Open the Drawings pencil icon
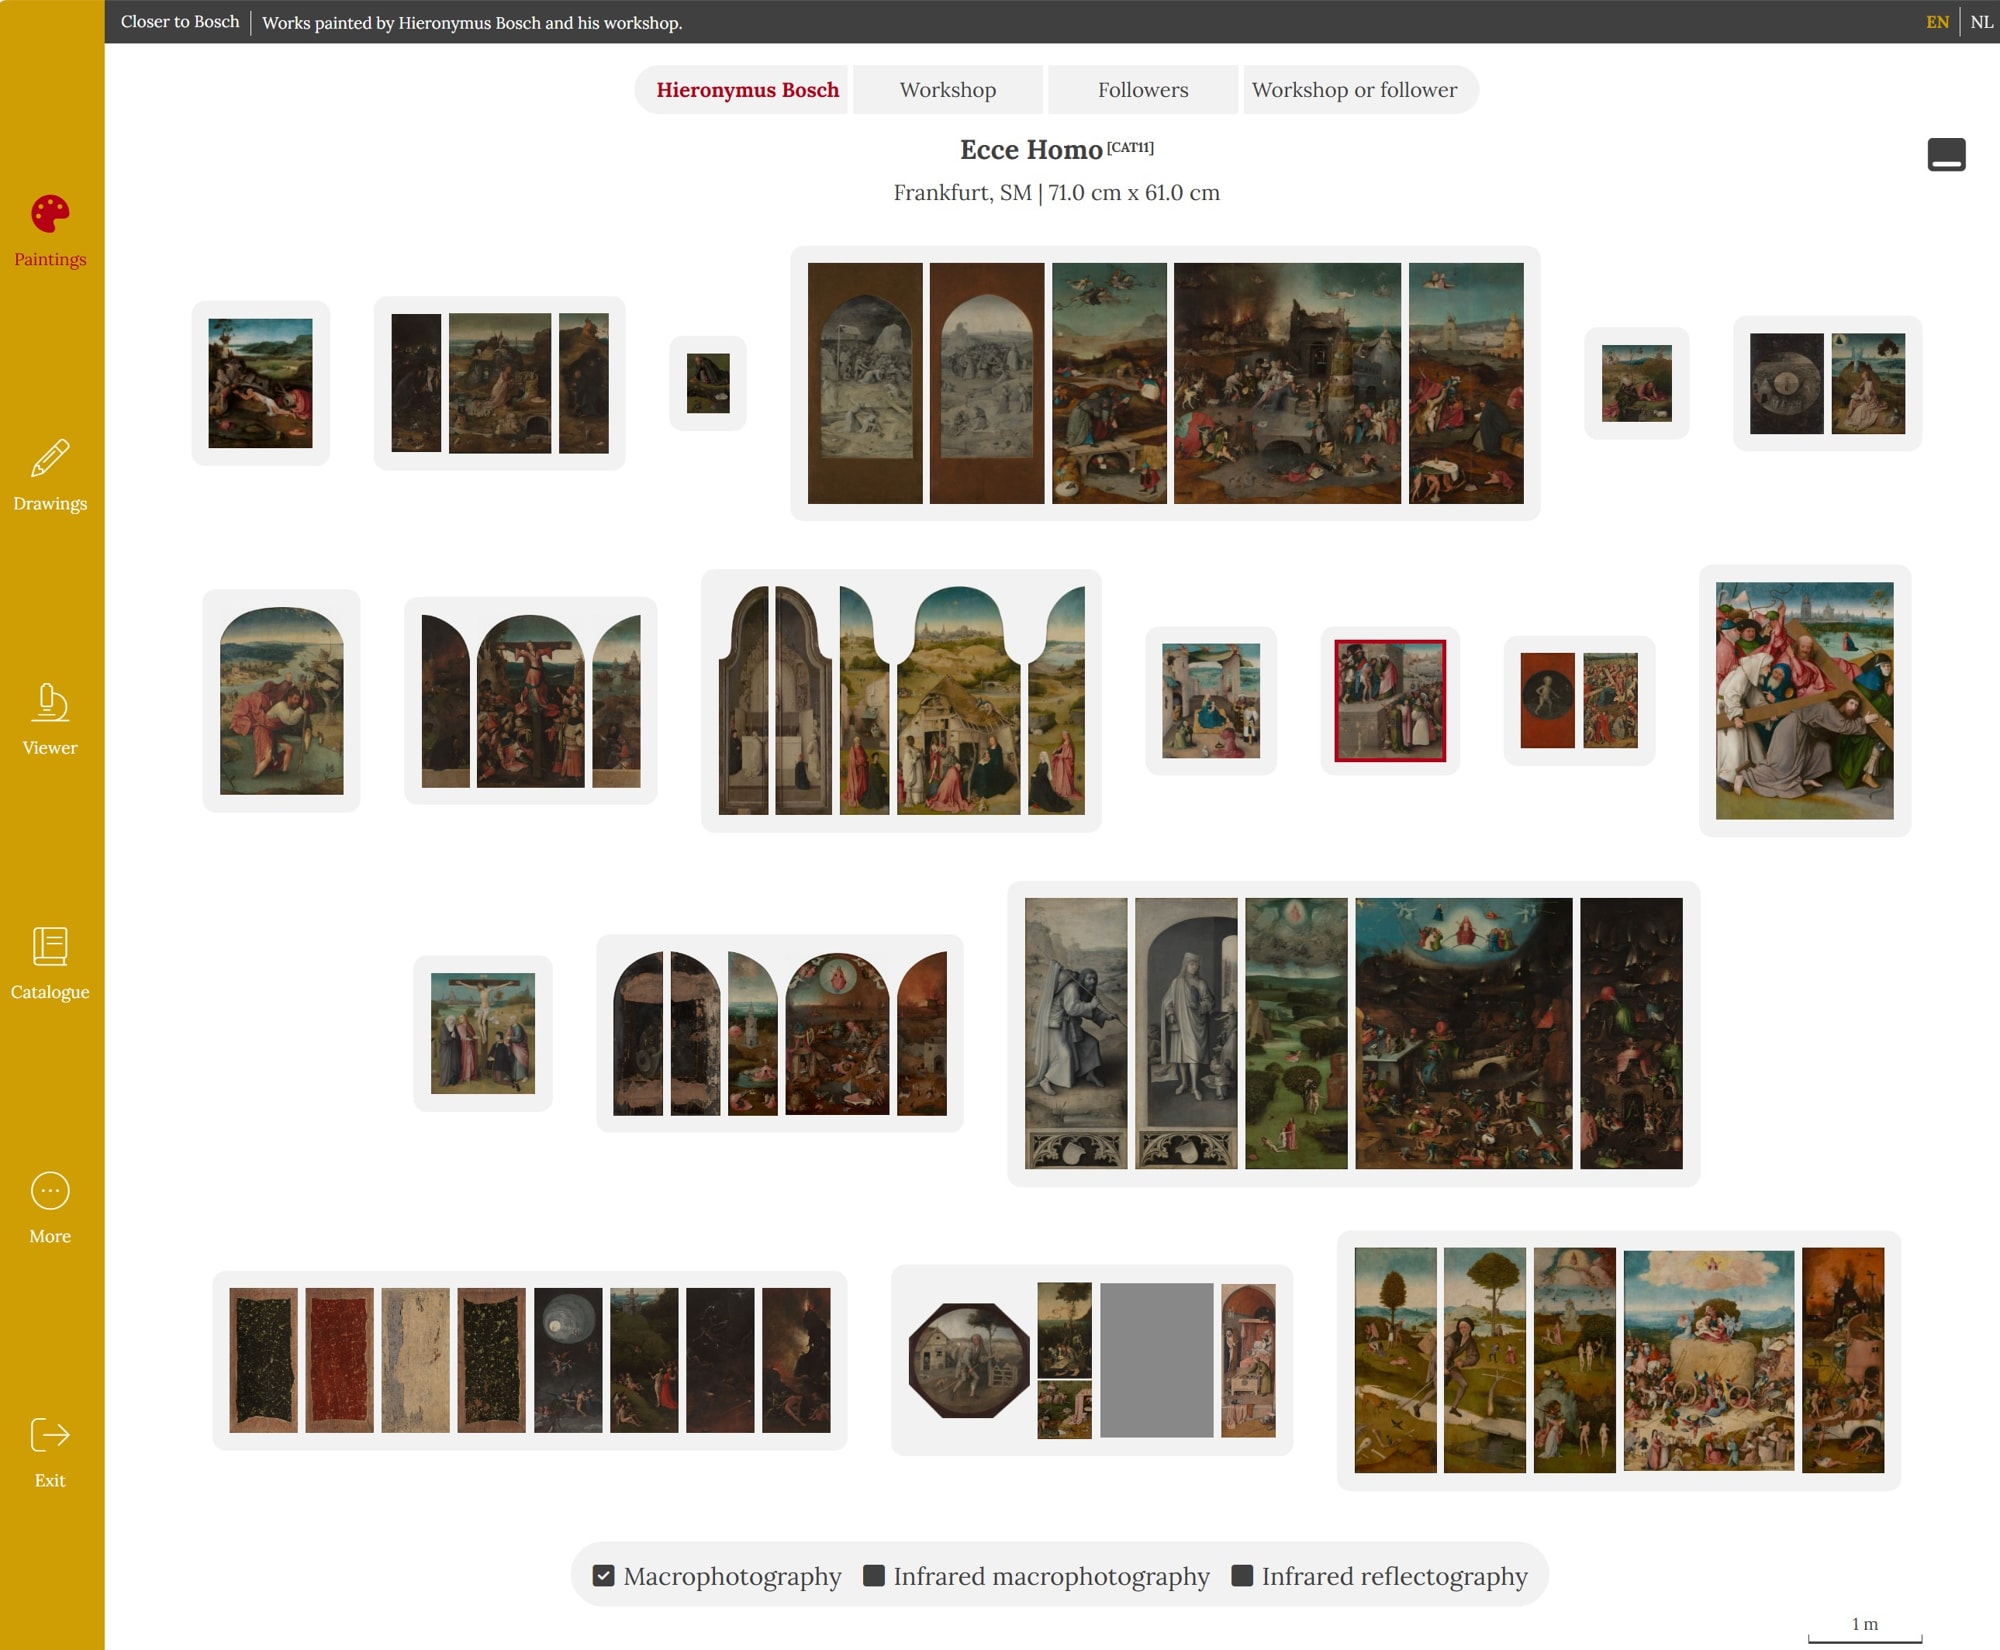2000x1650 pixels. point(50,458)
